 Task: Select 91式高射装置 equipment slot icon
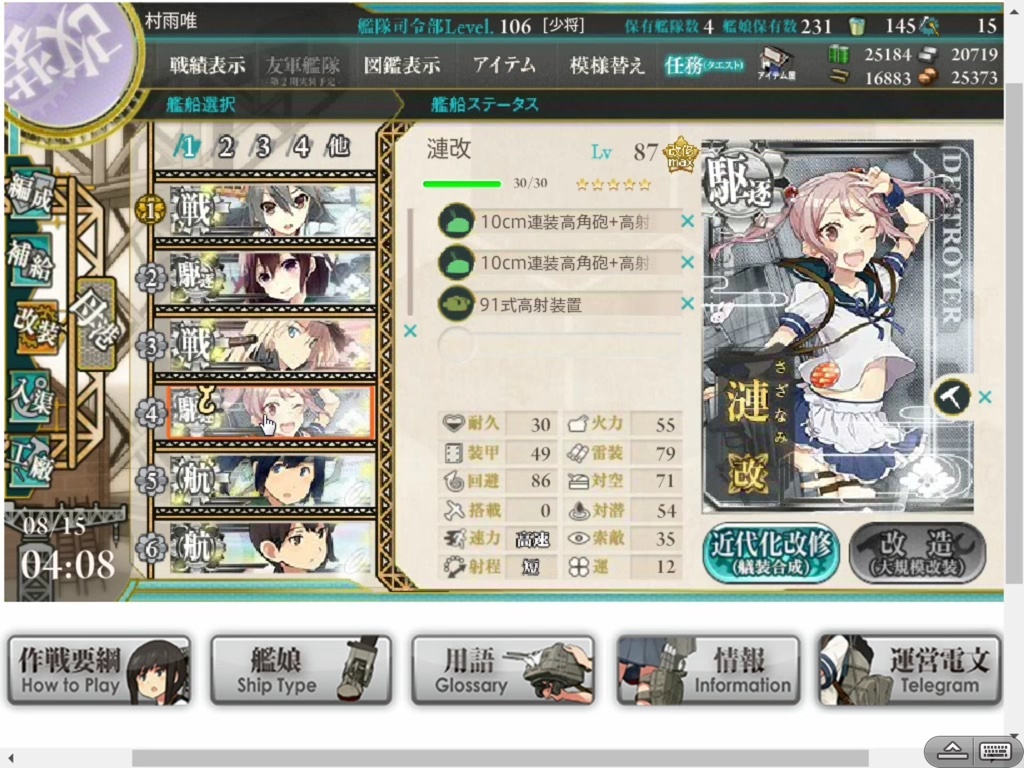456,304
